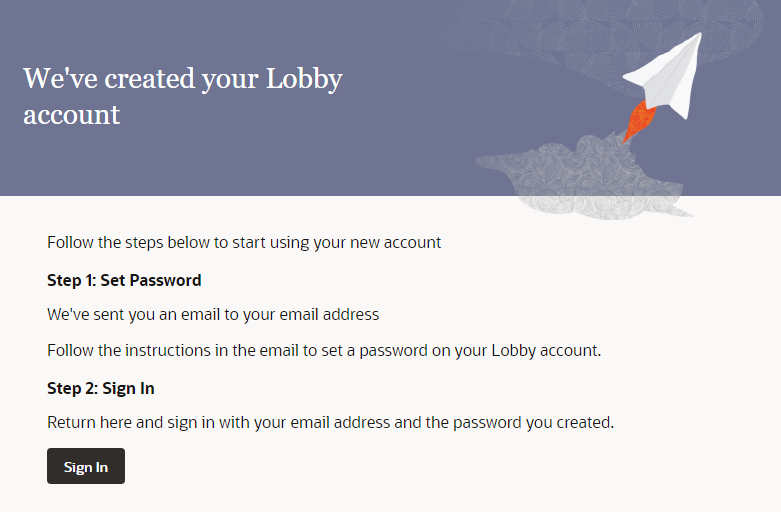
Task: Click "Lobby account." in the Step 1 instructions
Action: pyautogui.click(x=546, y=351)
